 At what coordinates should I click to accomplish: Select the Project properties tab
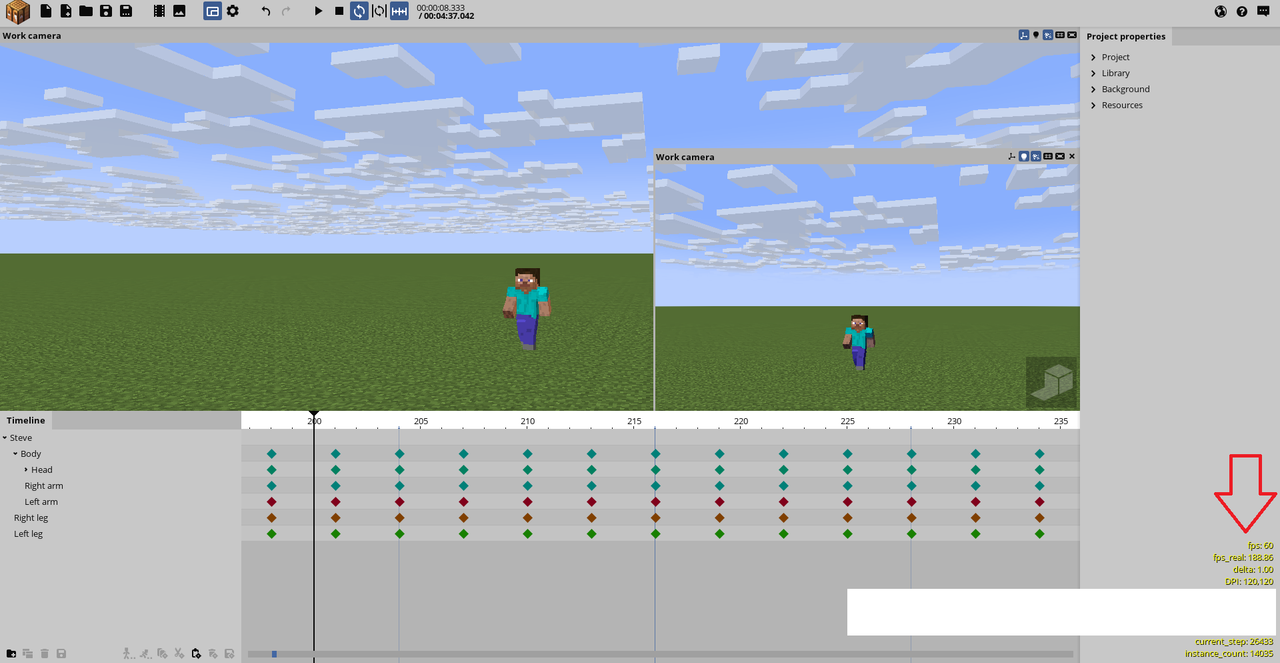1126,36
